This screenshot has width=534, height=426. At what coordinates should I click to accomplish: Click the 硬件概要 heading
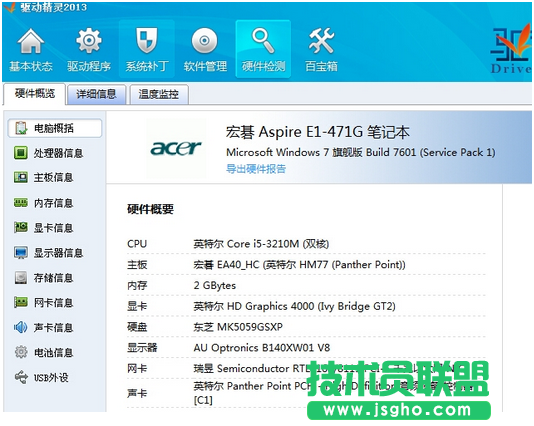(150, 209)
